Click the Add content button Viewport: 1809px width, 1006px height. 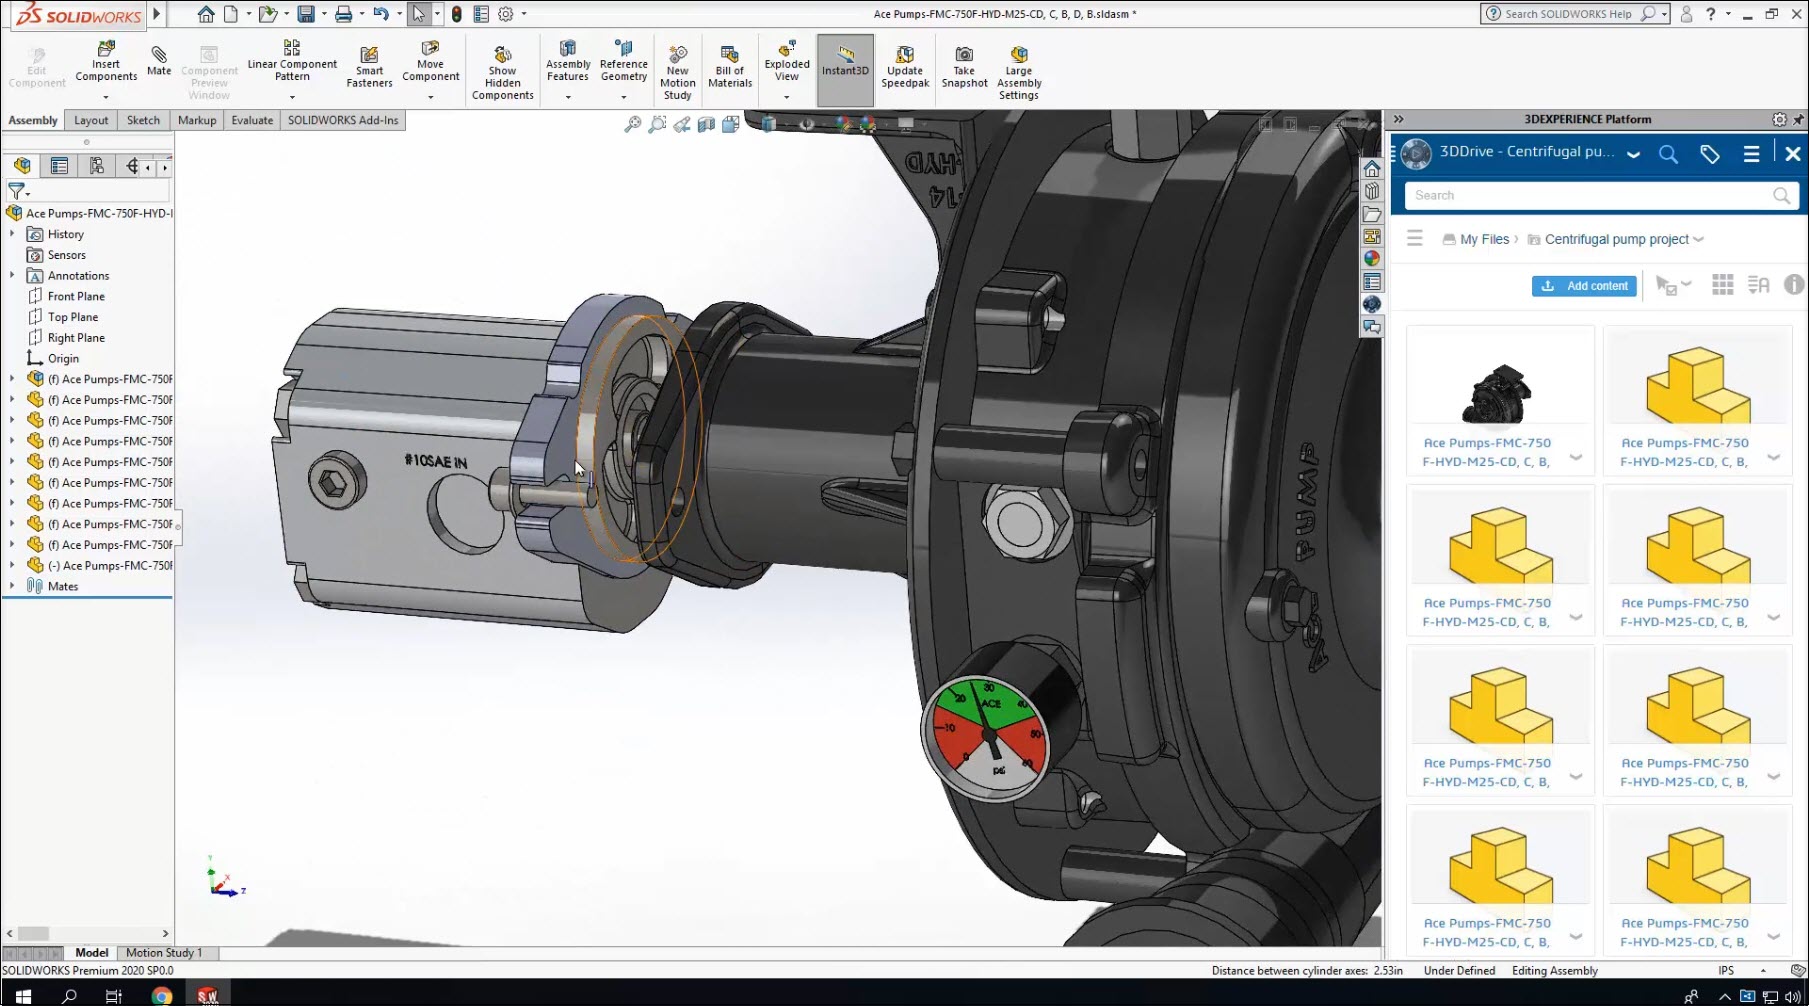pos(1583,285)
